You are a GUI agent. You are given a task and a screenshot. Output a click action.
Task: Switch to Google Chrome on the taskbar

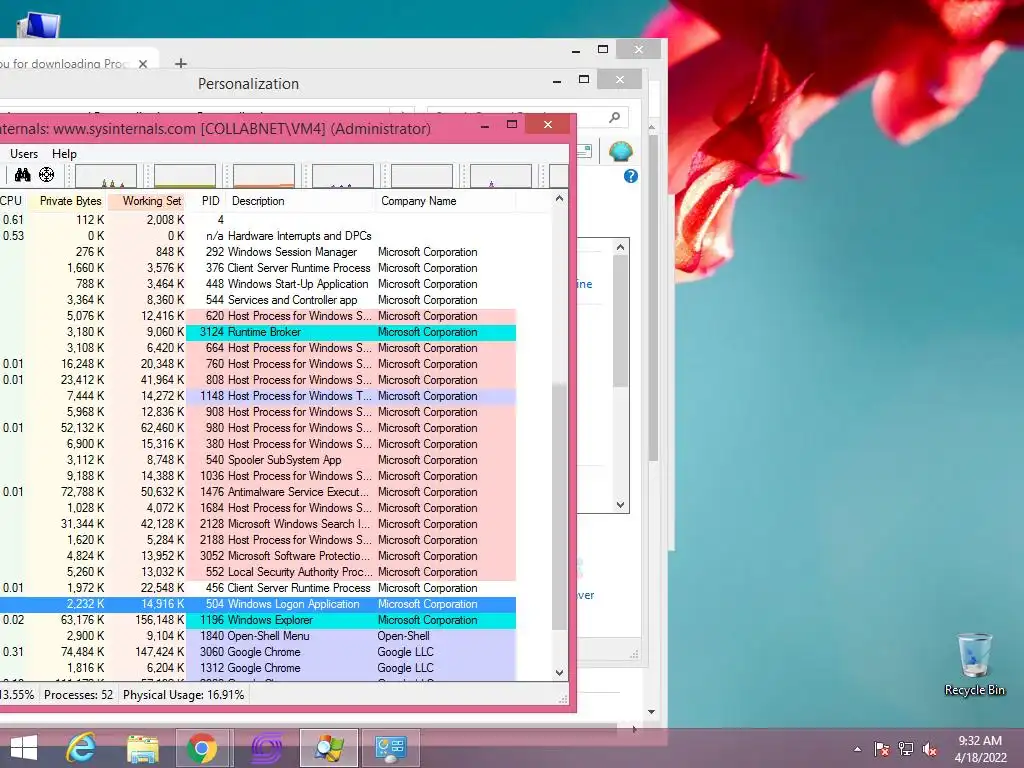(x=202, y=748)
